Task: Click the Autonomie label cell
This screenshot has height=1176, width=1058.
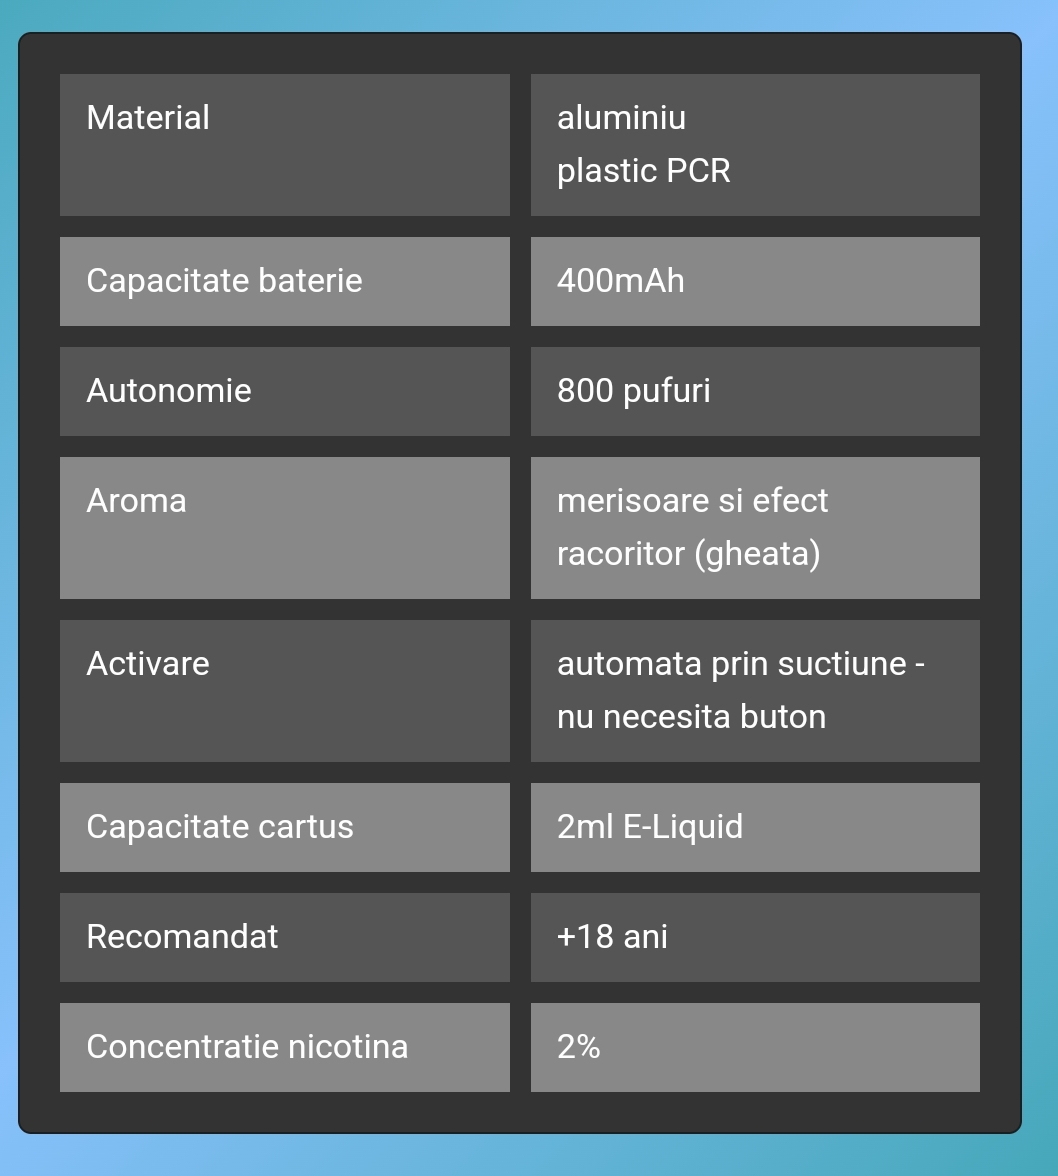Action: tap(285, 391)
